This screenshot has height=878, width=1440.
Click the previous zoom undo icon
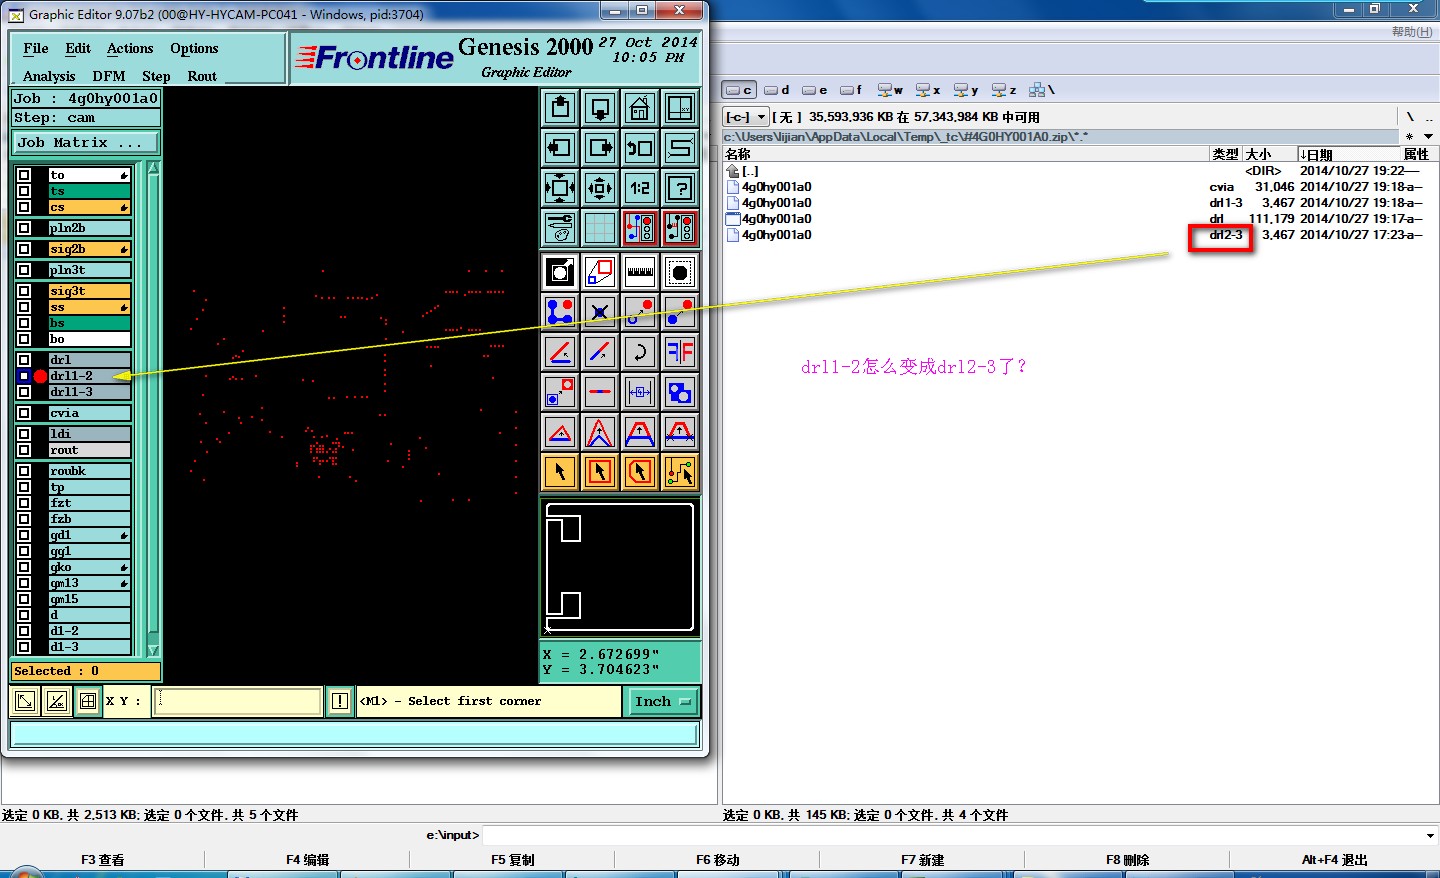640,148
